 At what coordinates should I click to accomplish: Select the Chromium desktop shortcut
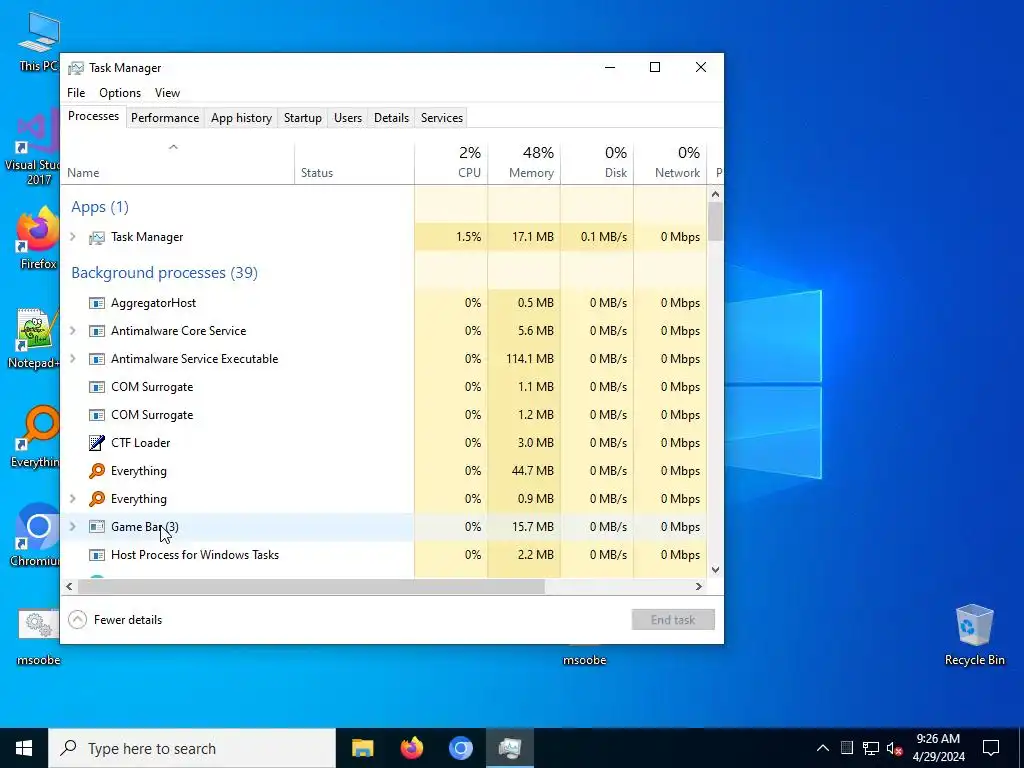(35, 536)
